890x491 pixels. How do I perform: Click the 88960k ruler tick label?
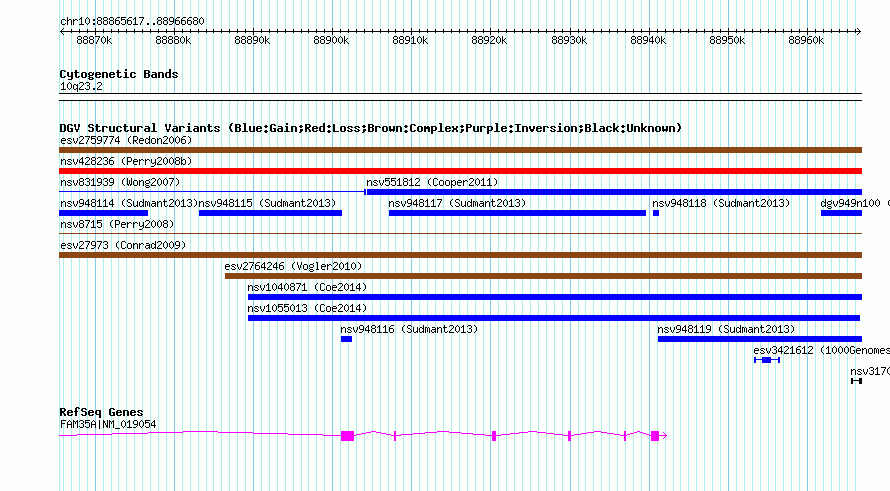[805, 40]
